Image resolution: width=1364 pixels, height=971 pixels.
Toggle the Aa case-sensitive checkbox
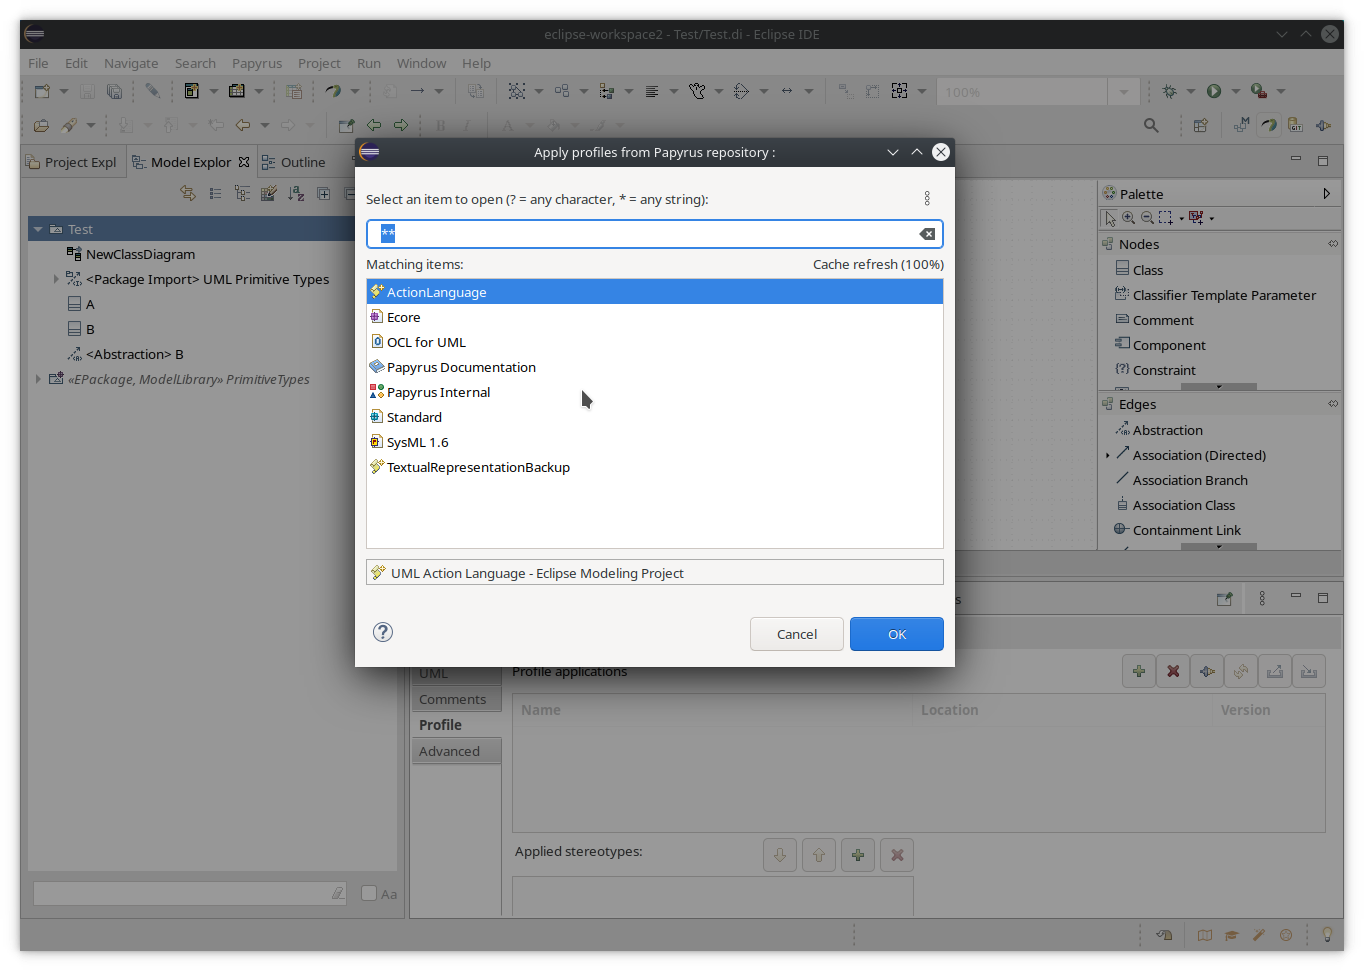[x=369, y=893]
